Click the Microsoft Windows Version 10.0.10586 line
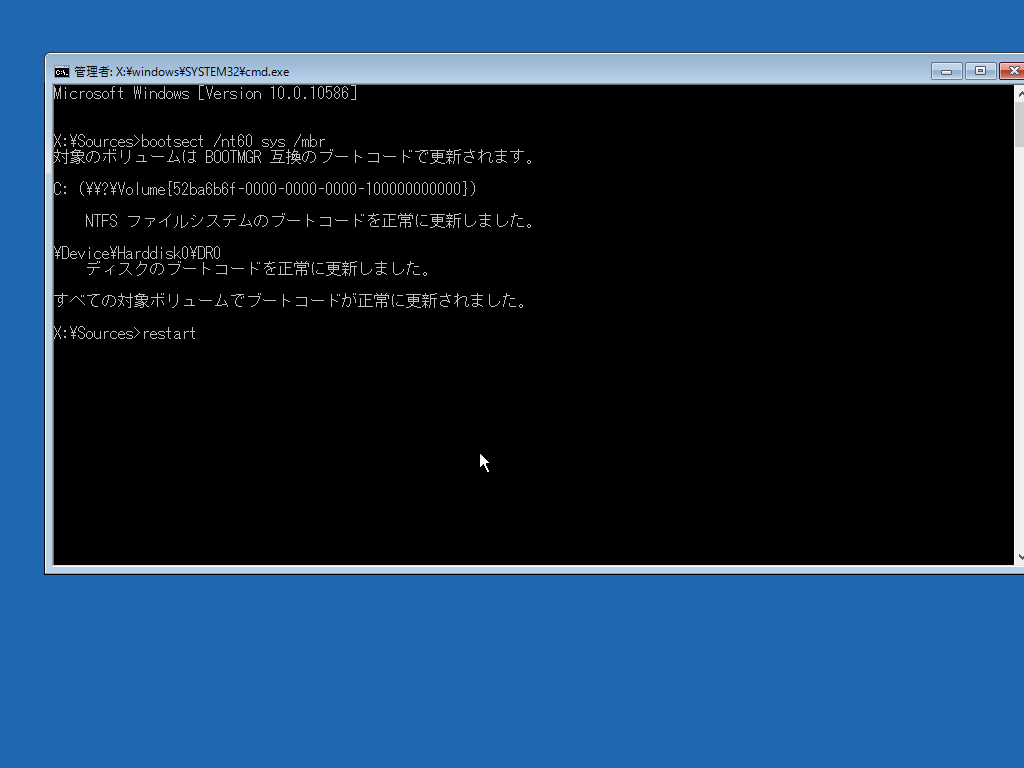Viewport: 1024px width, 768px height. click(206, 93)
